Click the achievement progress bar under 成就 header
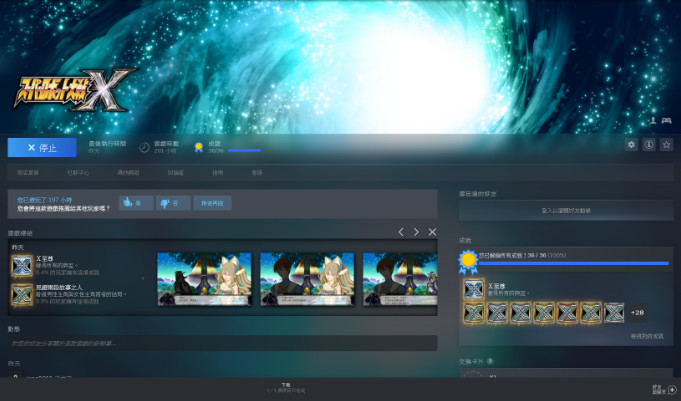 244,151
